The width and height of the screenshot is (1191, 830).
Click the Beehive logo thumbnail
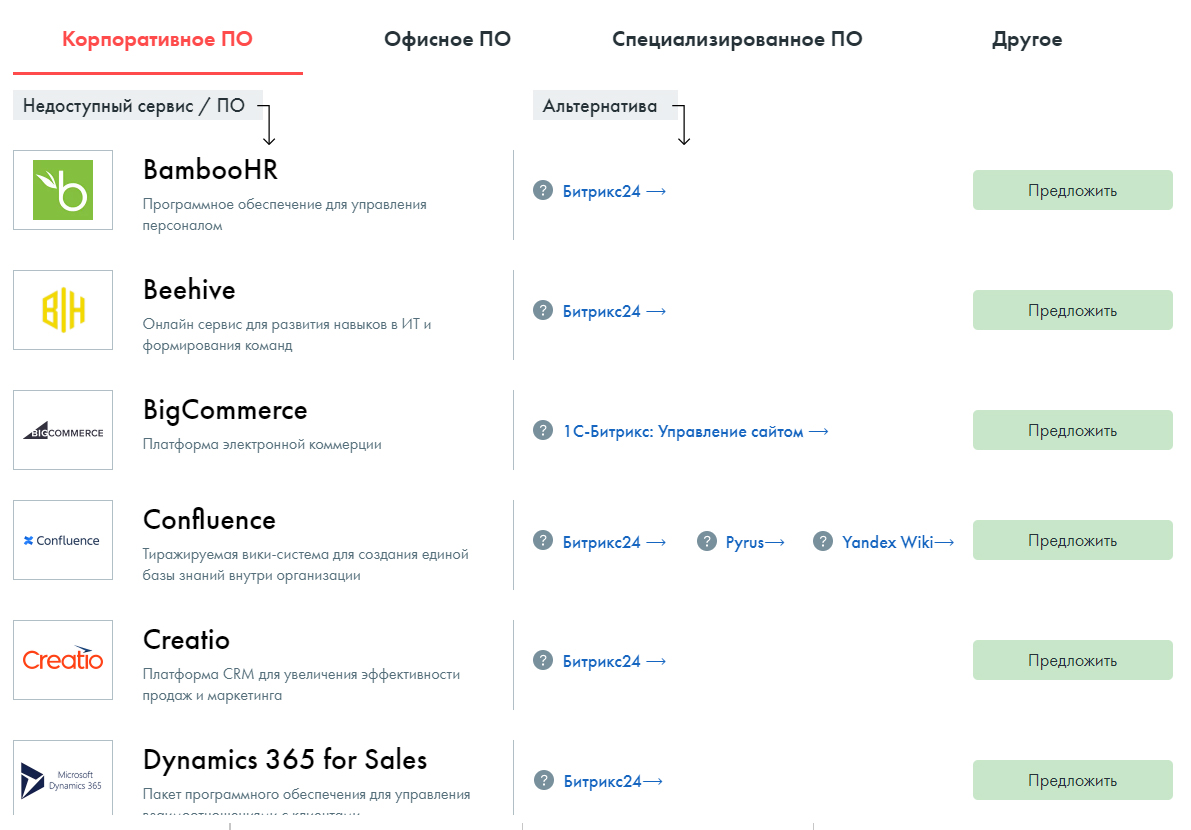coord(63,310)
